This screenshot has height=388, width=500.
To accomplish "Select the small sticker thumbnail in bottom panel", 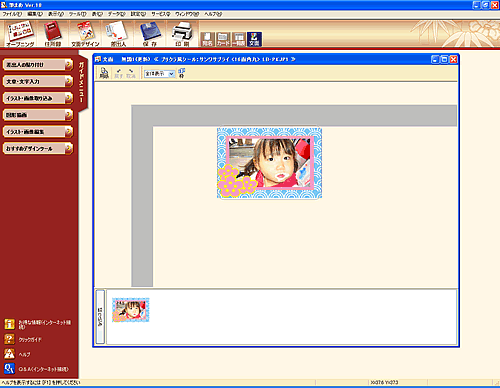I will 131,310.
